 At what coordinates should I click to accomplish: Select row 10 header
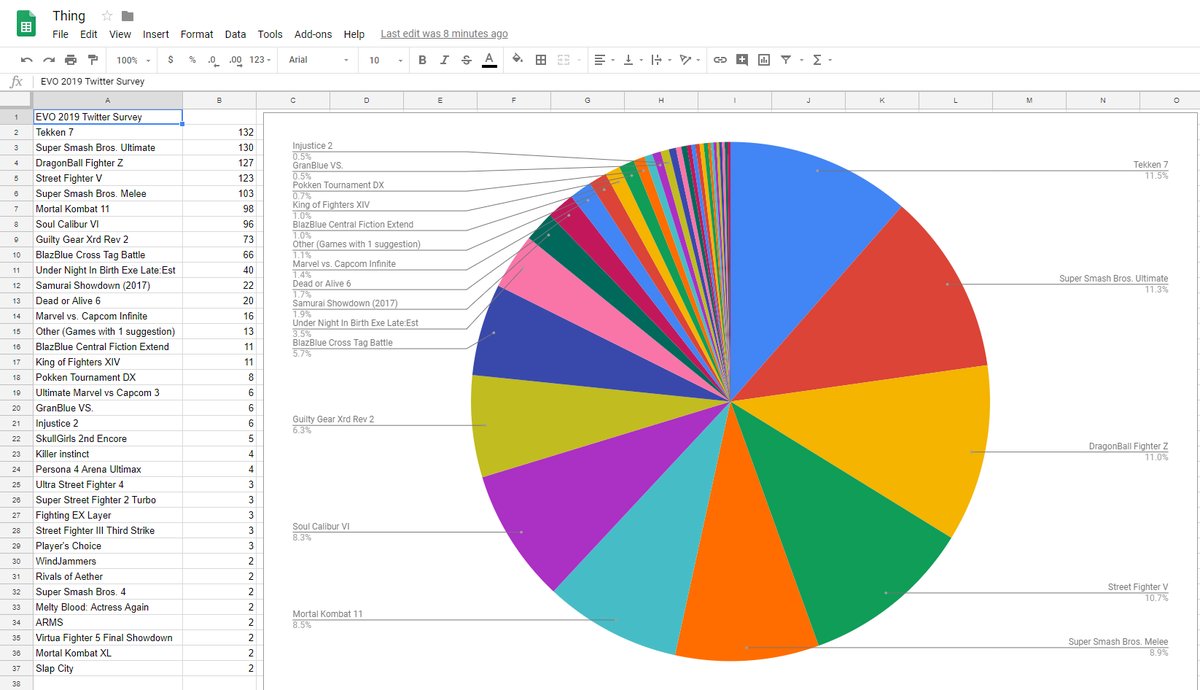click(x=16, y=255)
